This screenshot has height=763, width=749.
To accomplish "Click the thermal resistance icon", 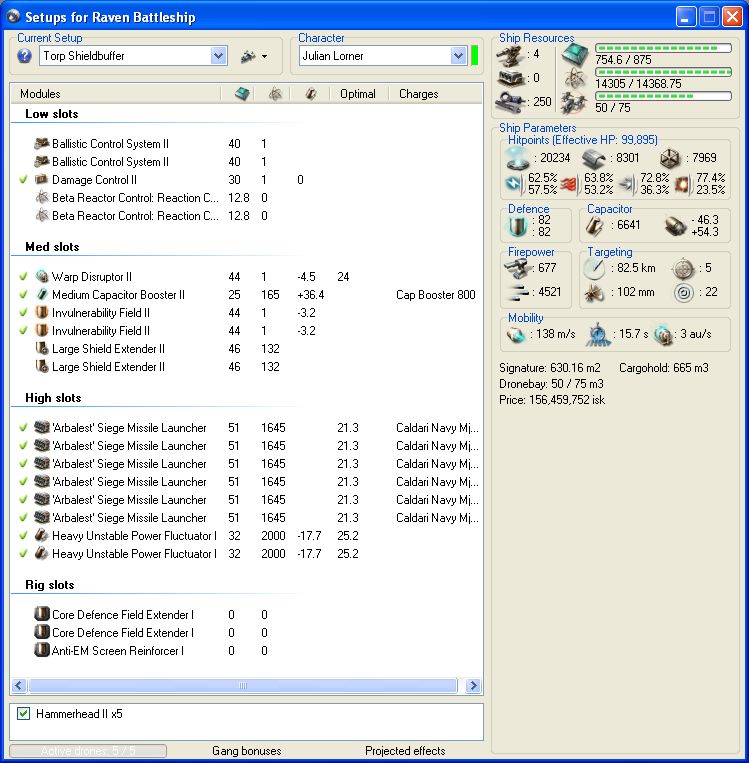I will click(x=570, y=184).
